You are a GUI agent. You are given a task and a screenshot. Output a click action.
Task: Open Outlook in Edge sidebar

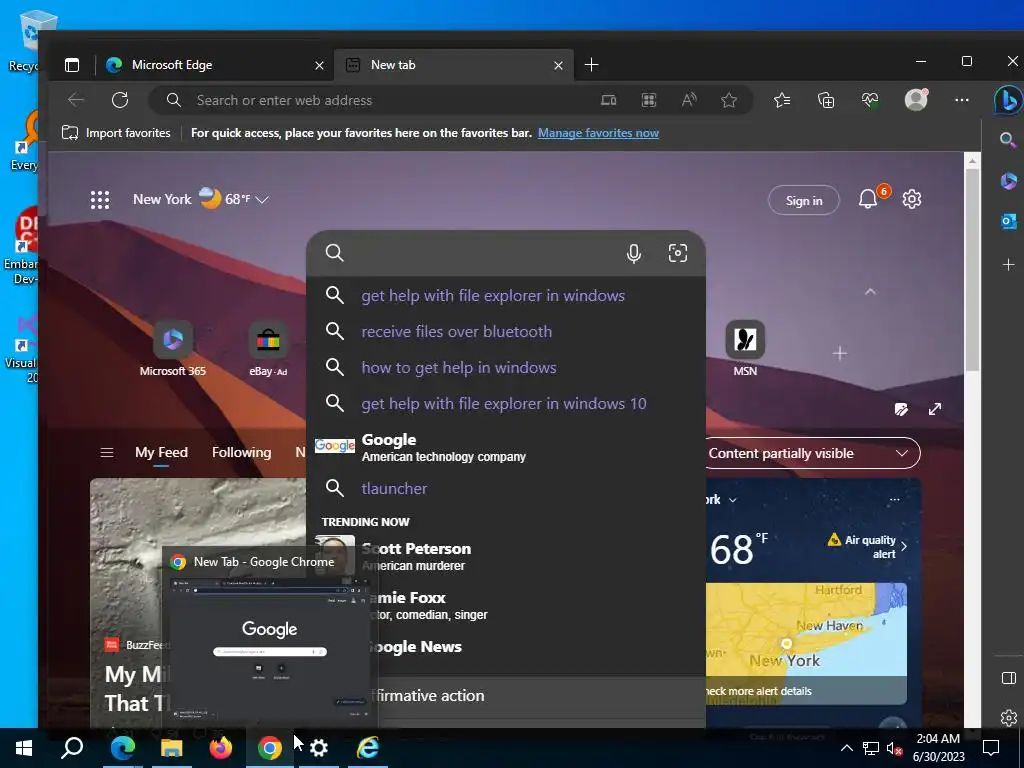(1008, 221)
